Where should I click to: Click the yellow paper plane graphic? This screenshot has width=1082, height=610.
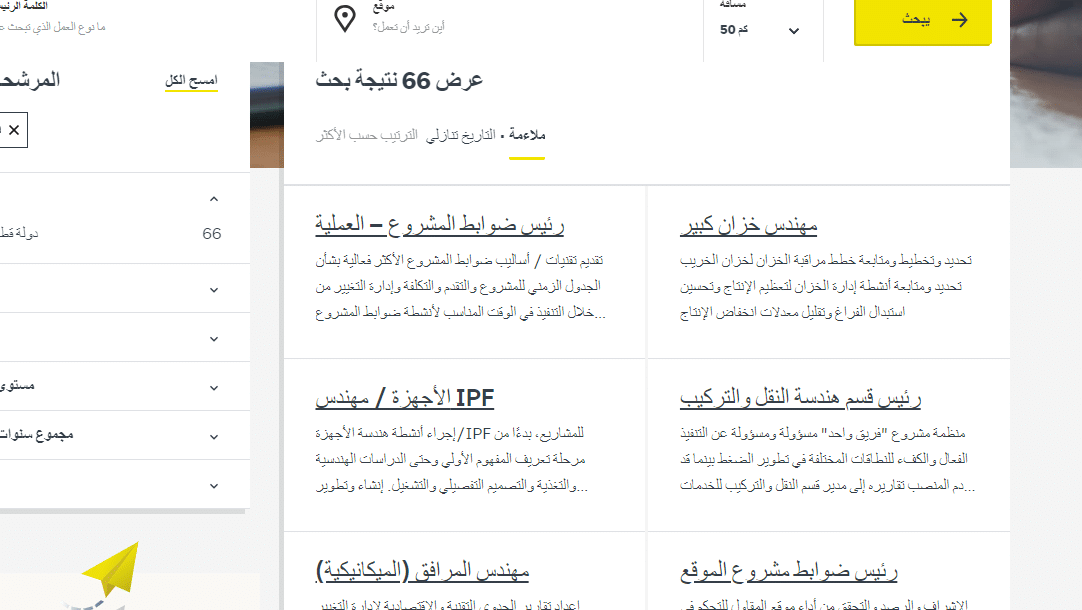point(112,568)
